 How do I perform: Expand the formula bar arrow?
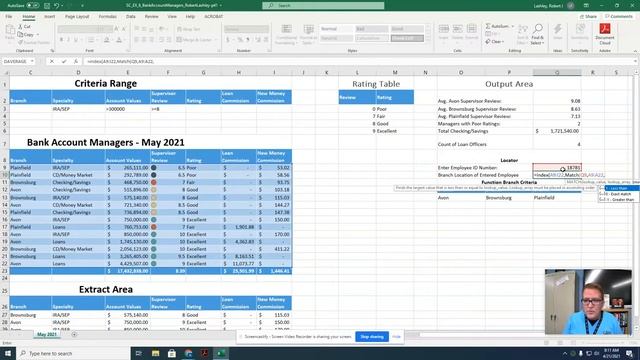[636, 61]
